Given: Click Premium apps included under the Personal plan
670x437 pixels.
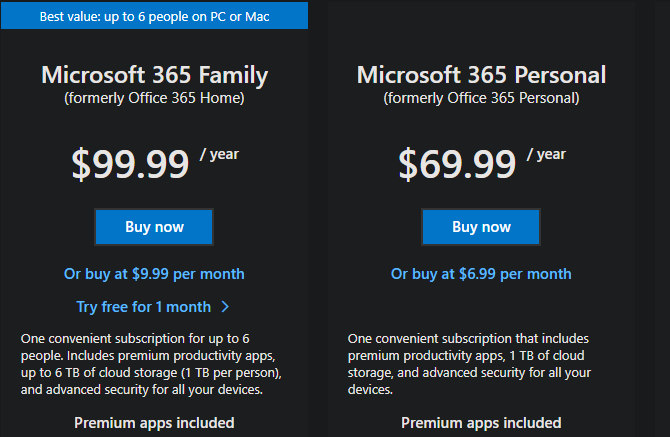Looking at the screenshot, I should pos(481,423).
